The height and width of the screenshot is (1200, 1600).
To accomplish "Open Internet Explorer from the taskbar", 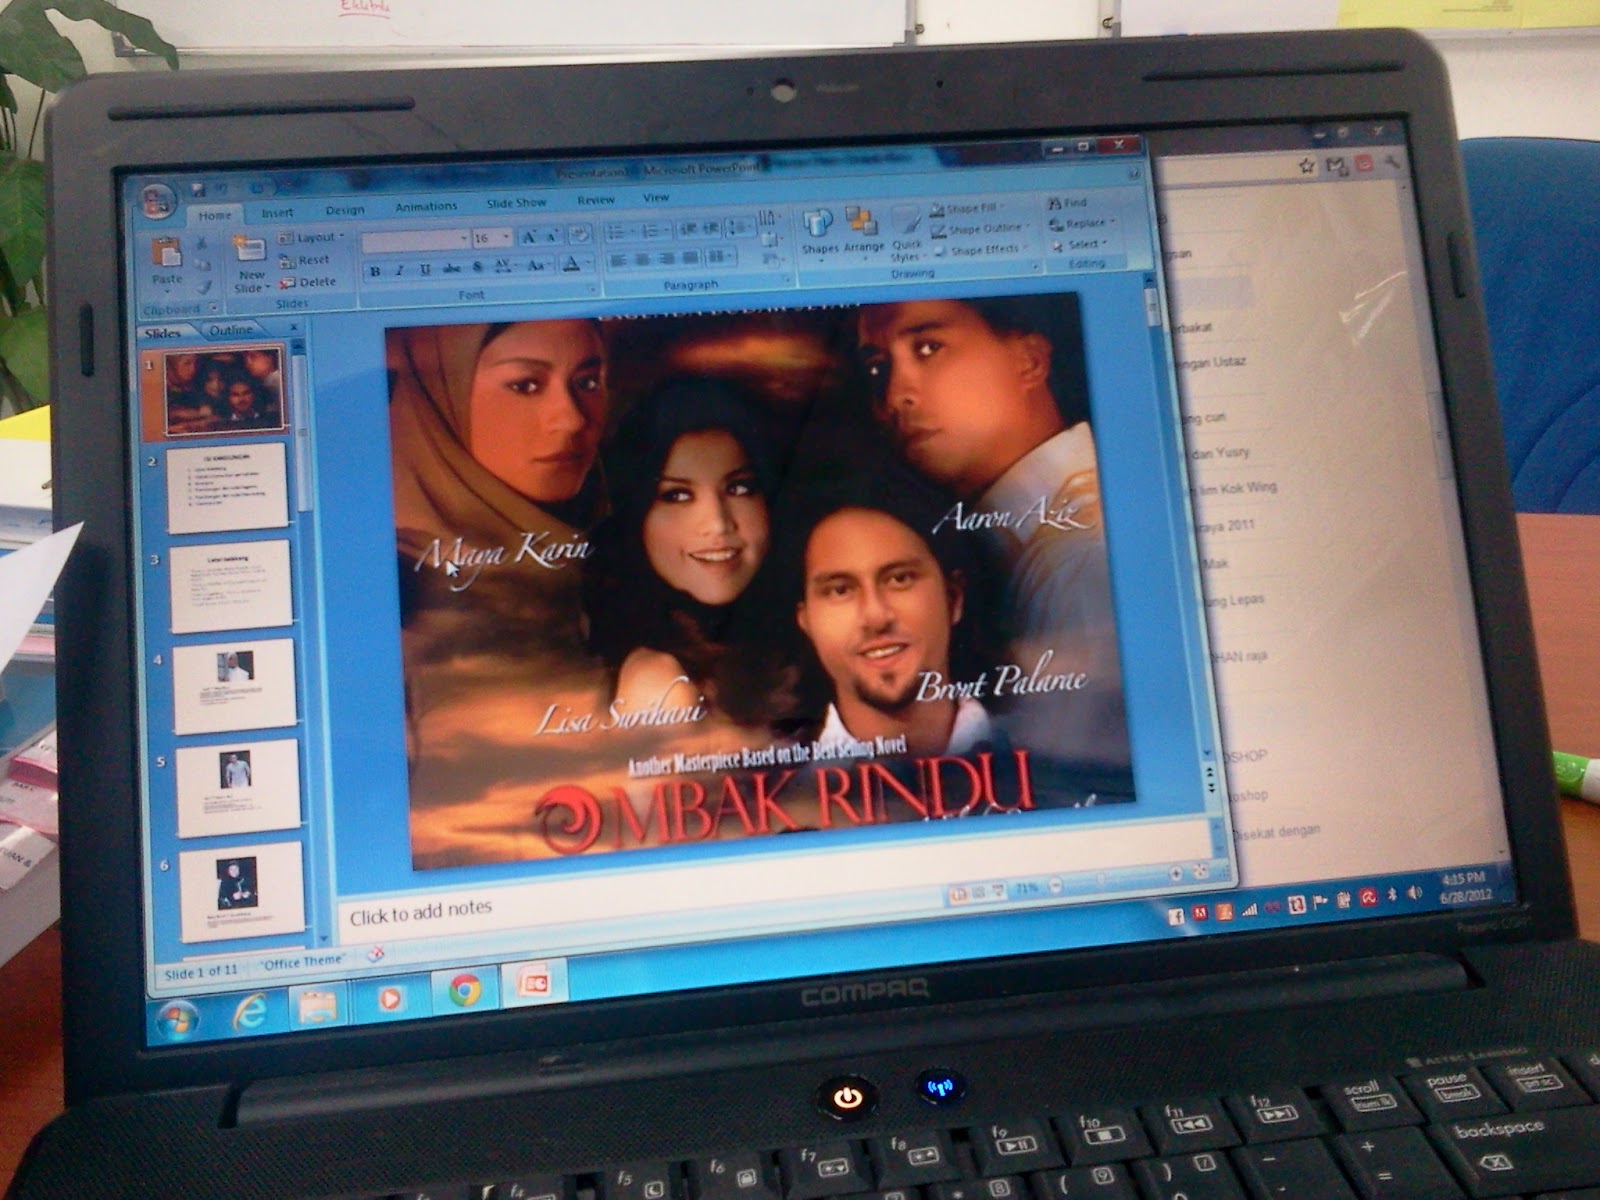I will coord(249,1012).
